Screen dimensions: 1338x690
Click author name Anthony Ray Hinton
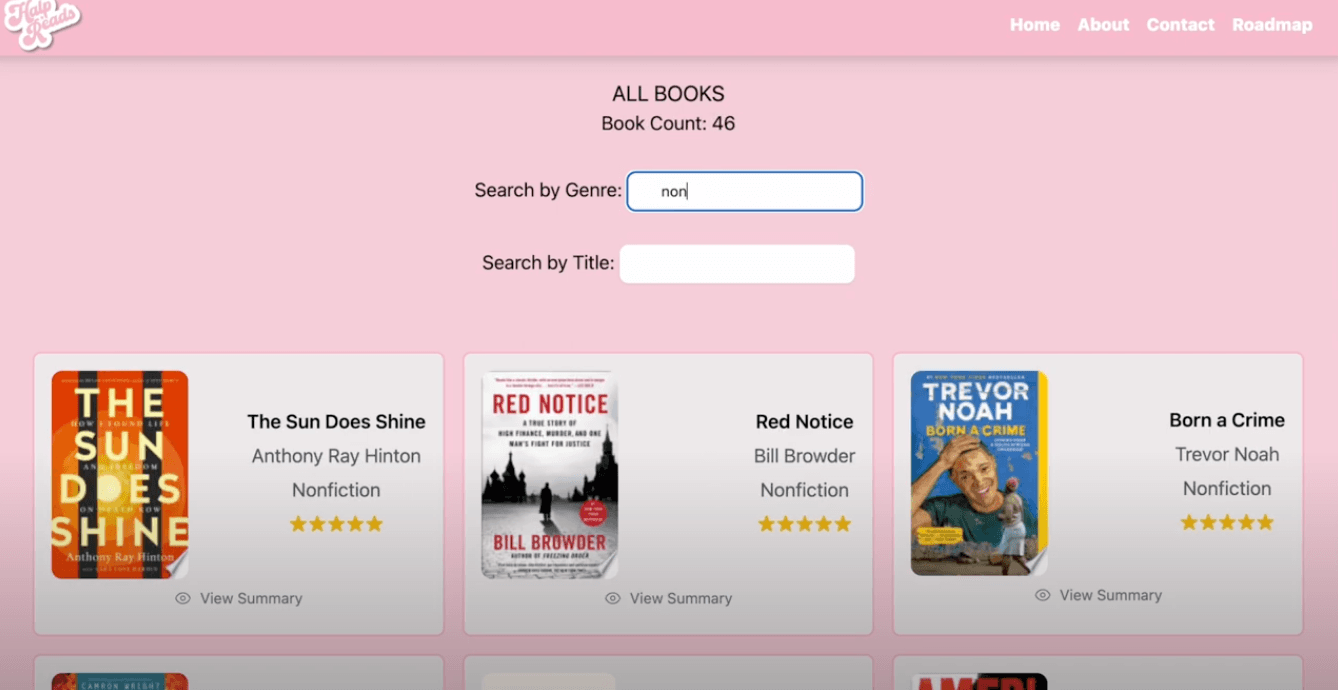click(336, 456)
